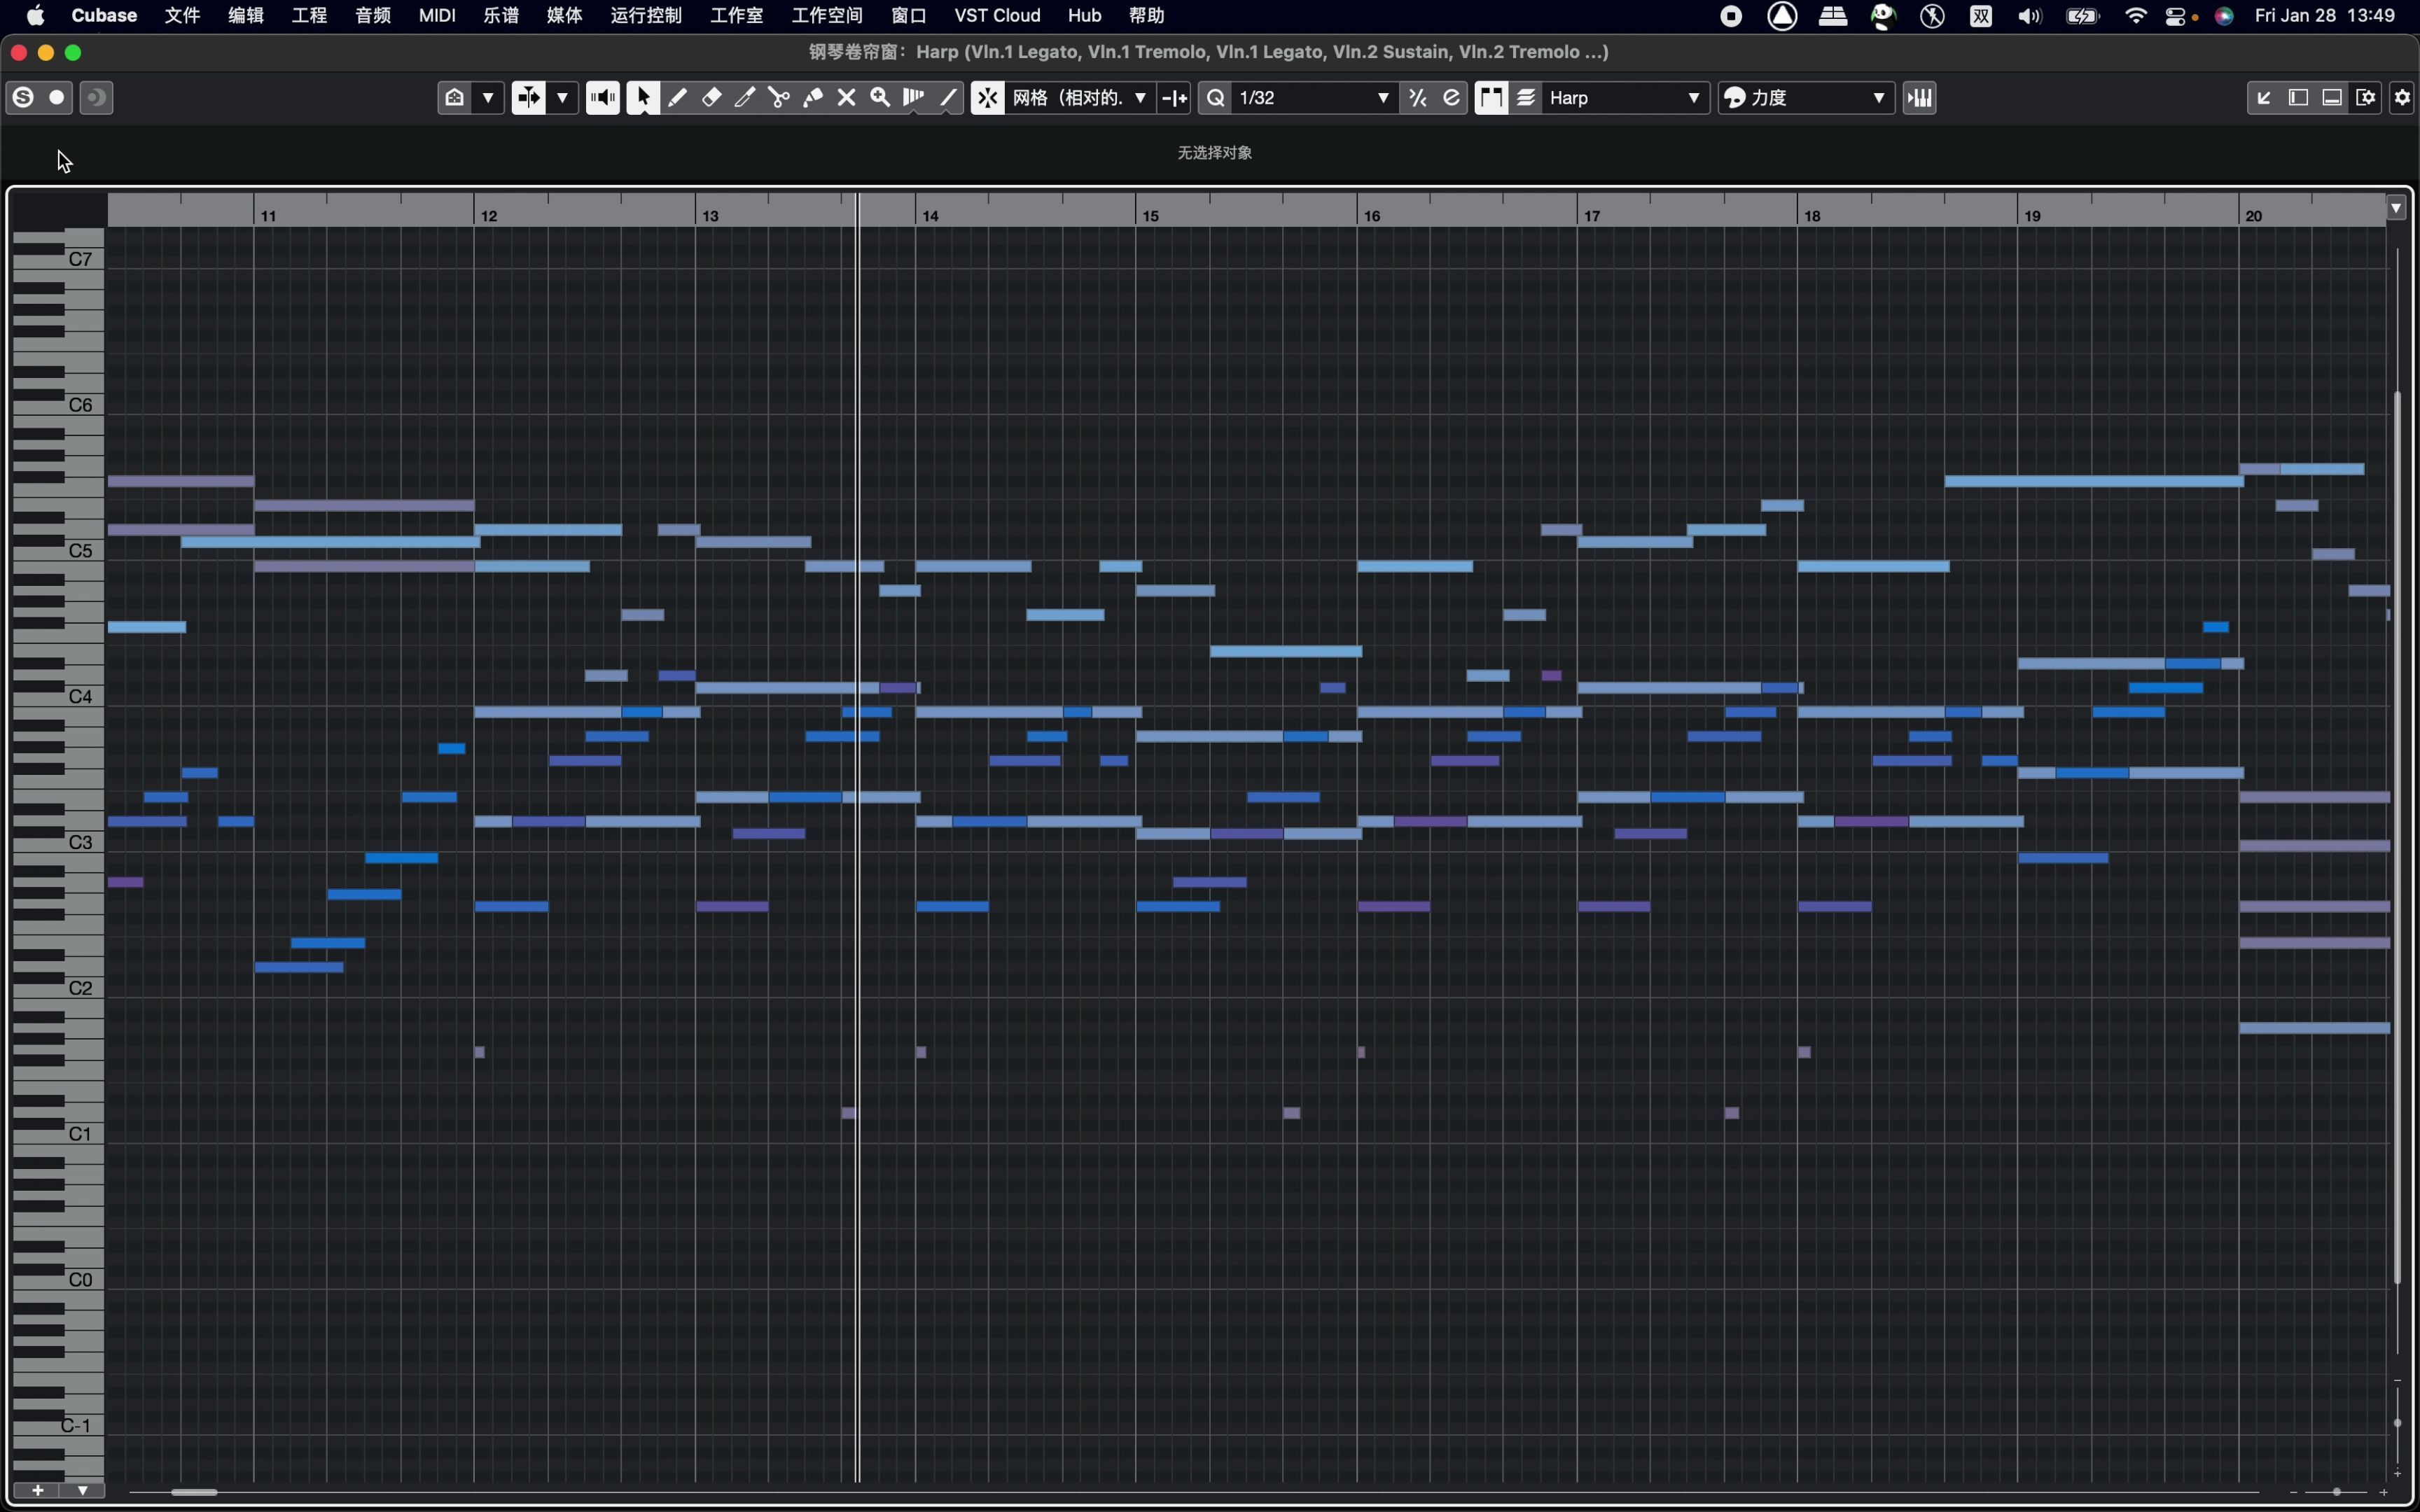Click the diagonal arrow window icon
The width and height of the screenshot is (2420, 1512).
click(2264, 97)
